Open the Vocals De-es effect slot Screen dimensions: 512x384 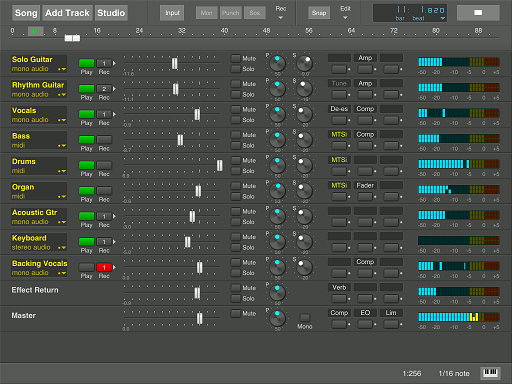click(x=339, y=109)
